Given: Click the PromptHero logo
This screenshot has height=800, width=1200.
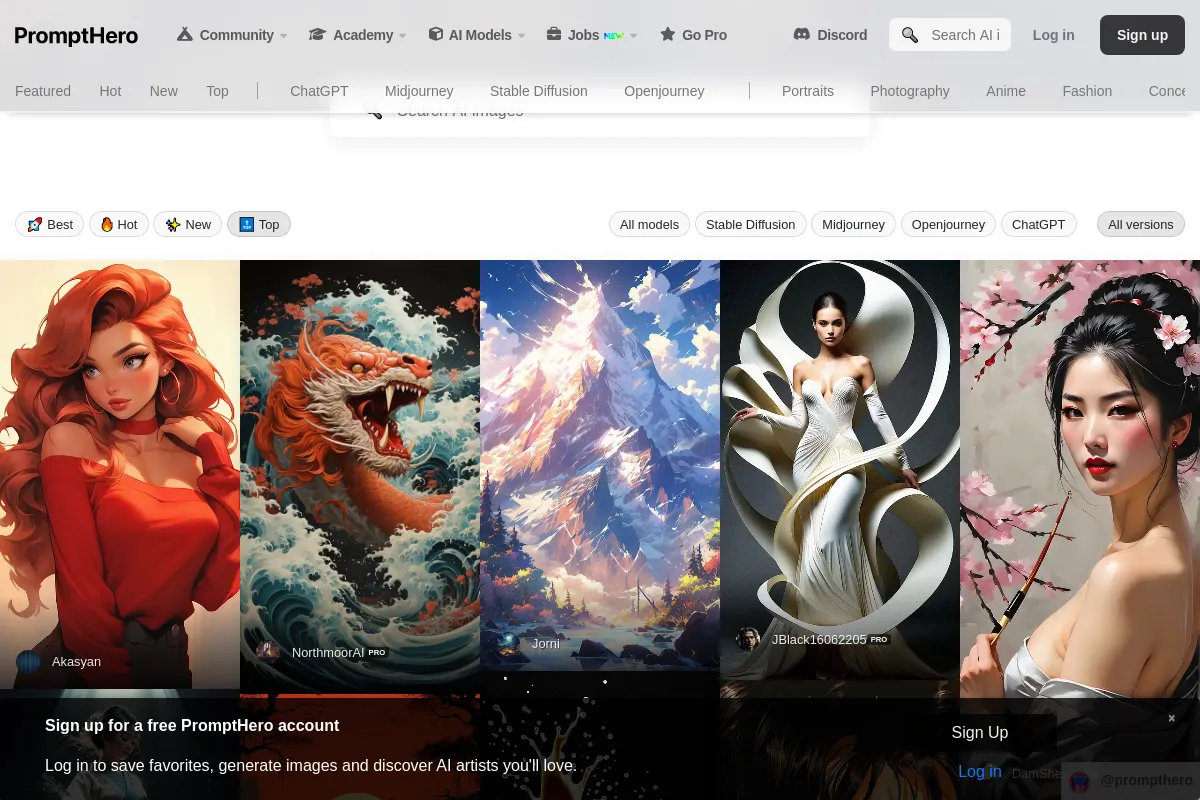Looking at the screenshot, I should 76,36.
